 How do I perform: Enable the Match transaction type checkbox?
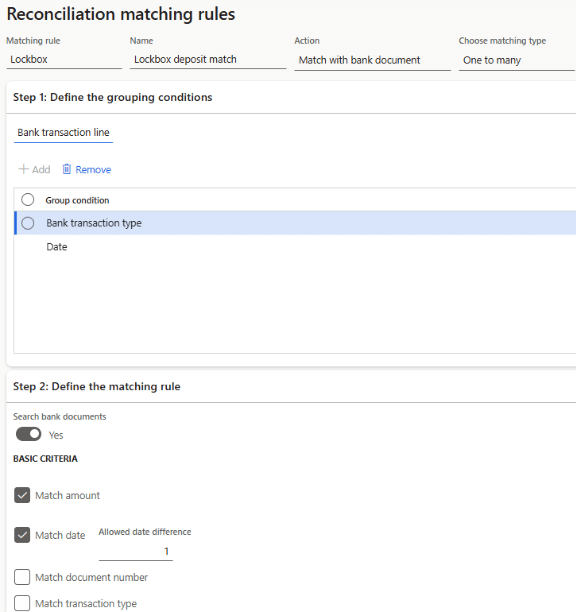22,603
